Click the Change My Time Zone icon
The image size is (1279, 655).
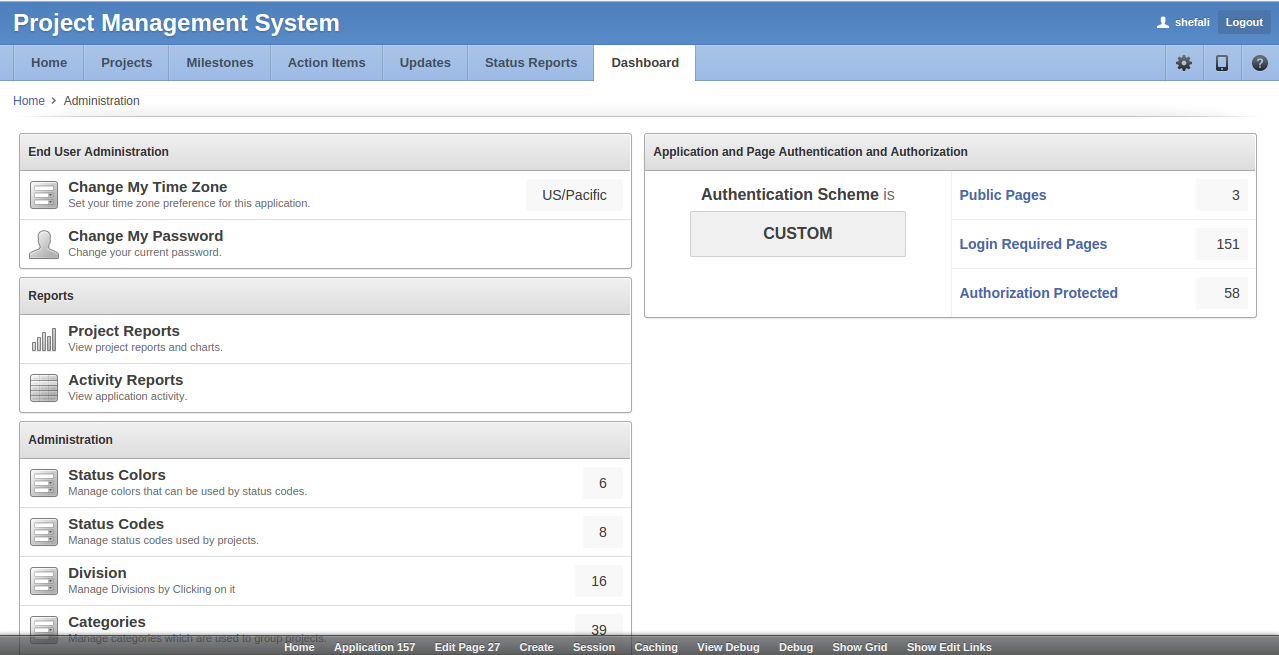point(44,195)
